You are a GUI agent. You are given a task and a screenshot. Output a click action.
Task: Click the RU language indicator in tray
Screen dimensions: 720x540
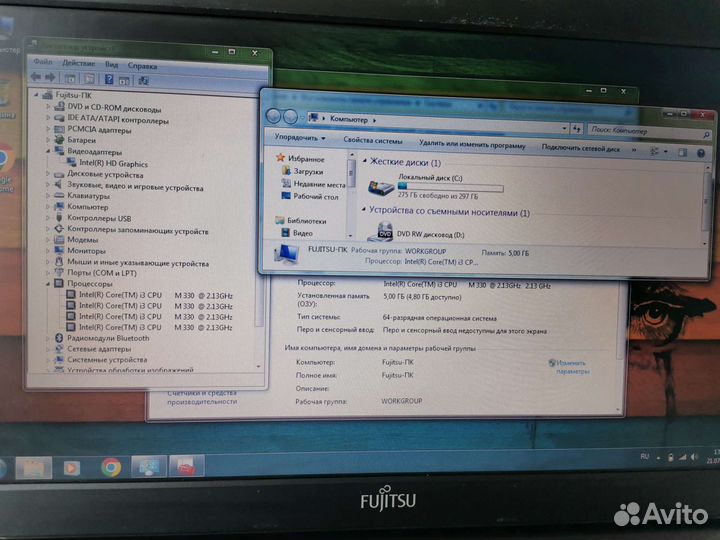(x=645, y=456)
